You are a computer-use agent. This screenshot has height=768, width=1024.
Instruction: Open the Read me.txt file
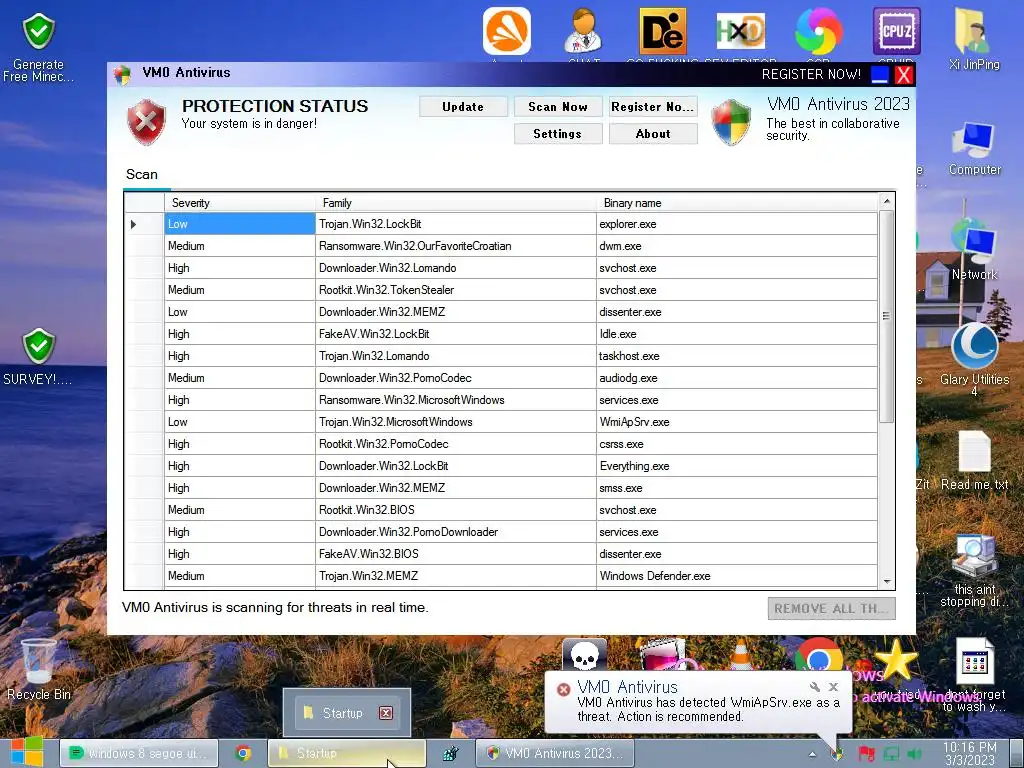974,460
